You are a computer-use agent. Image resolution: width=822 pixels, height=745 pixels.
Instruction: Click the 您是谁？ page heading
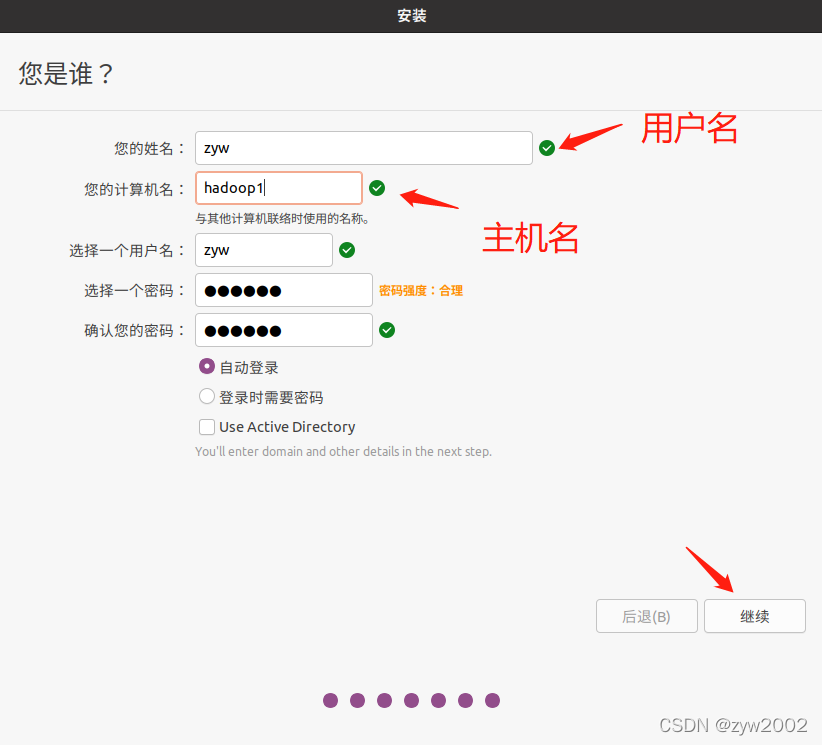[x=67, y=73]
